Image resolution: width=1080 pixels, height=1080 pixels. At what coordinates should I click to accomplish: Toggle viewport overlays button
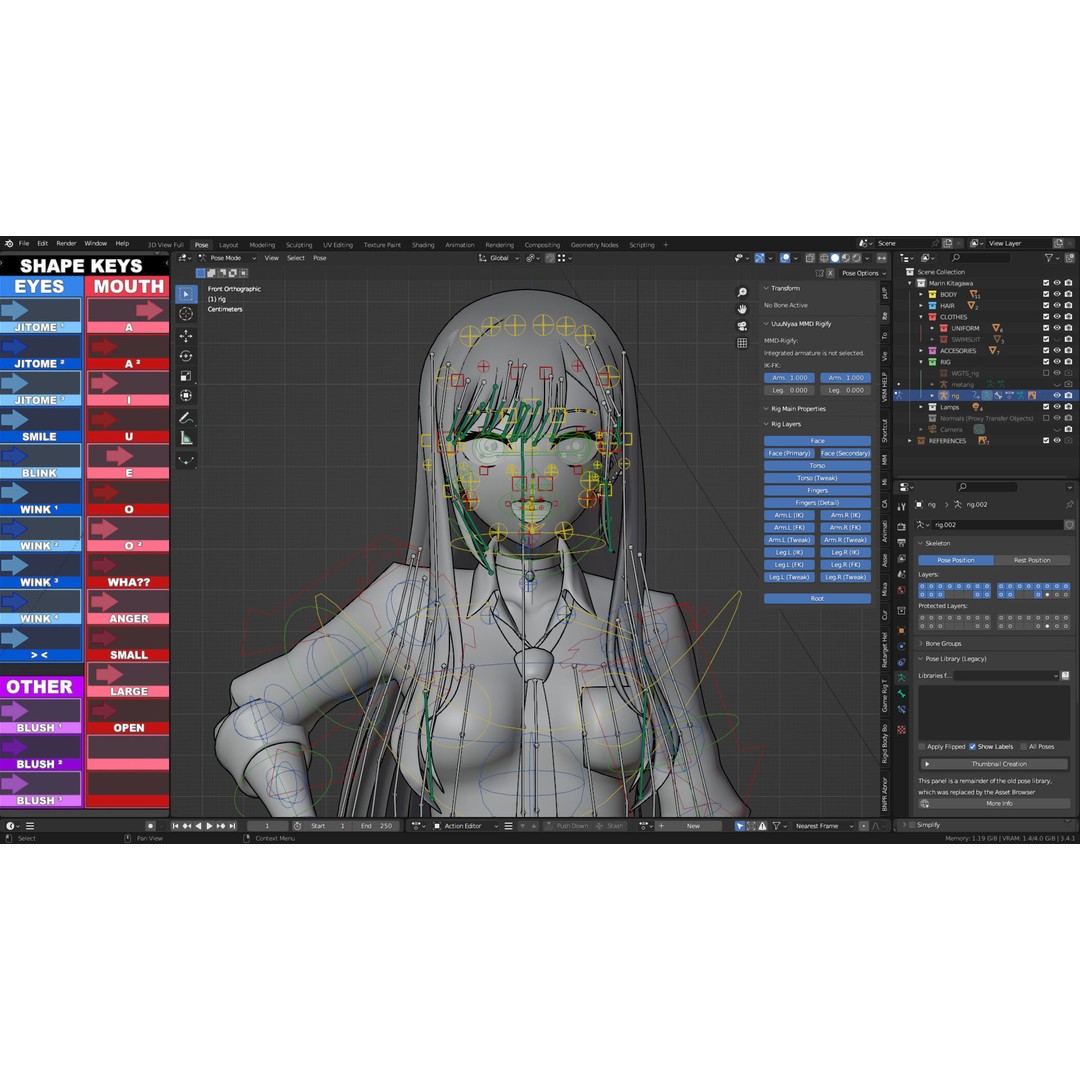click(x=785, y=258)
